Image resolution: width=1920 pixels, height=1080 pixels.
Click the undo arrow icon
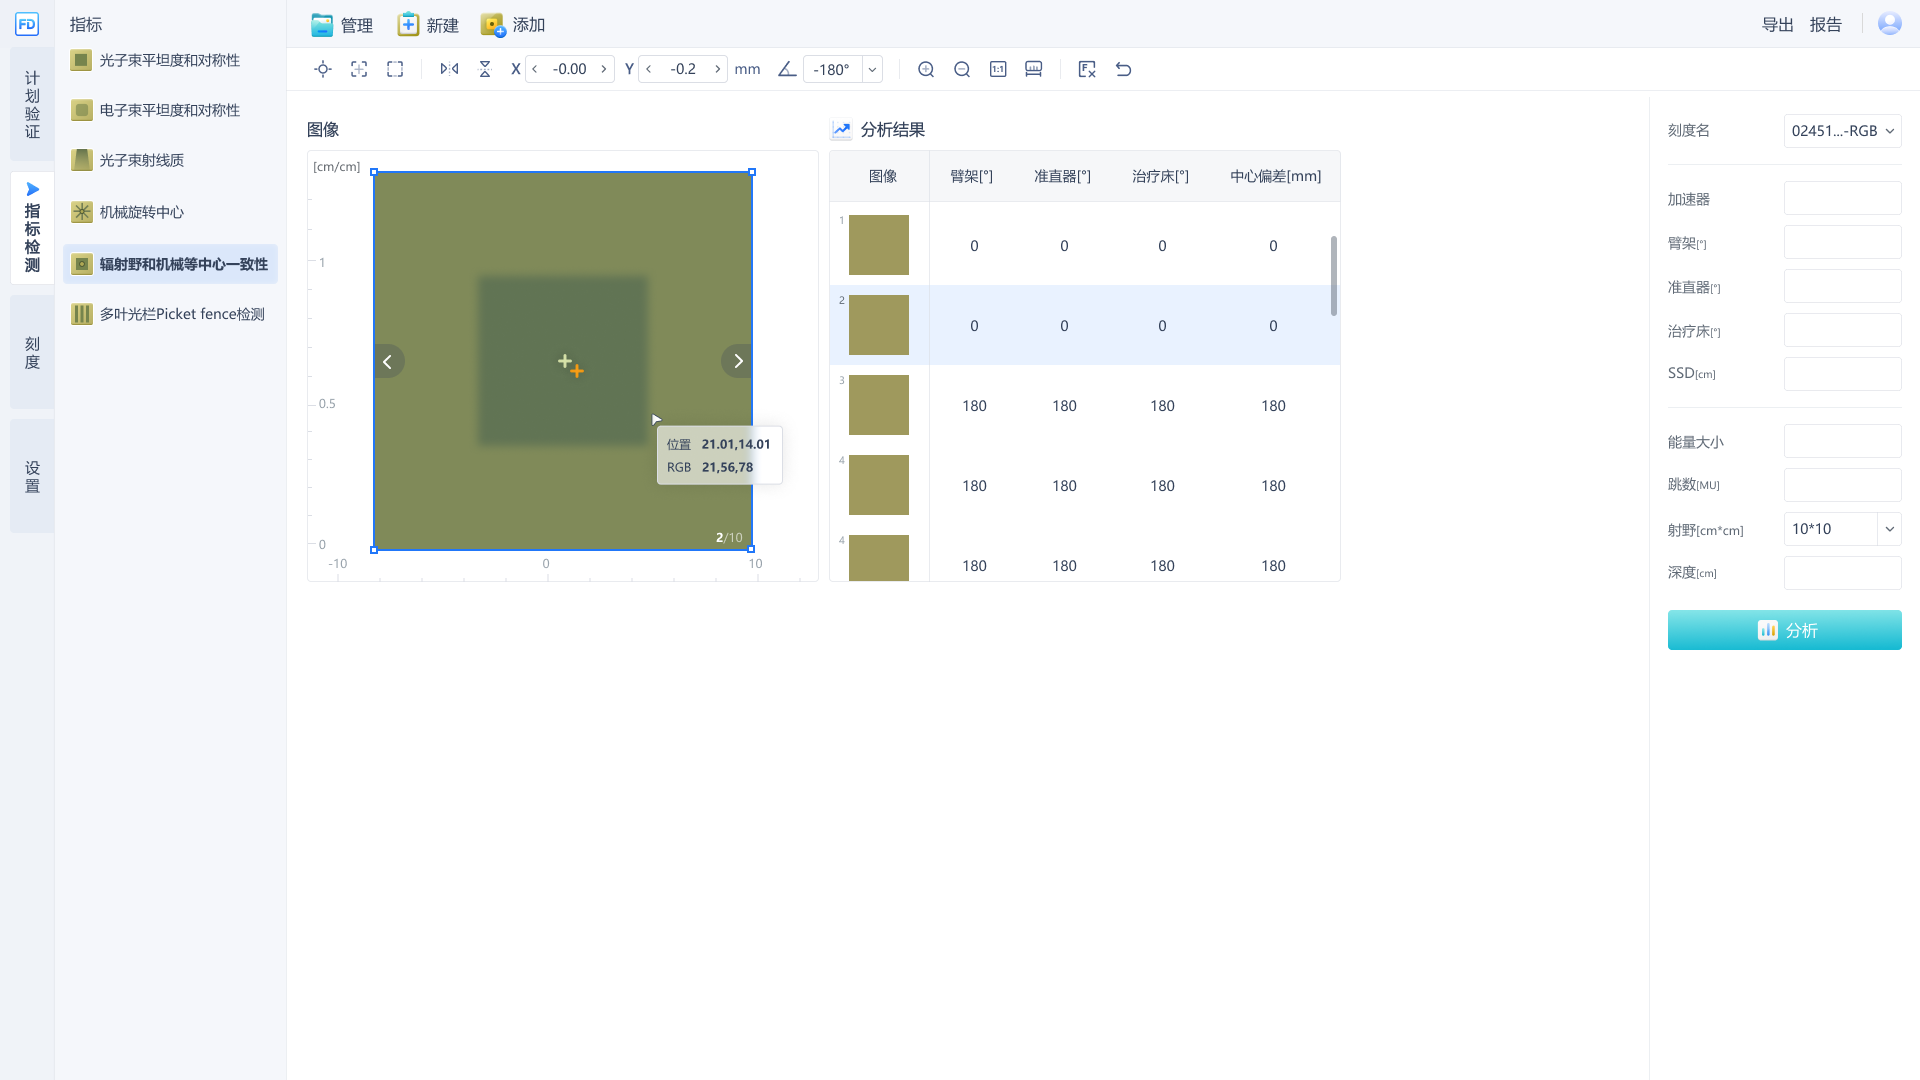point(1123,69)
